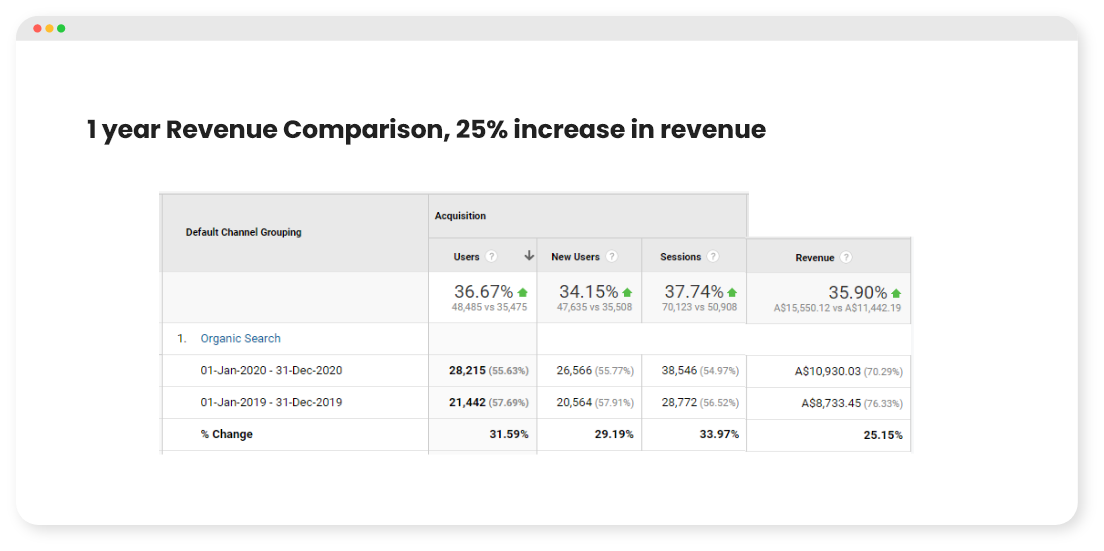This screenshot has height=551, width=1104.
Task: Open the Organic Search channel link
Action: [x=241, y=338]
